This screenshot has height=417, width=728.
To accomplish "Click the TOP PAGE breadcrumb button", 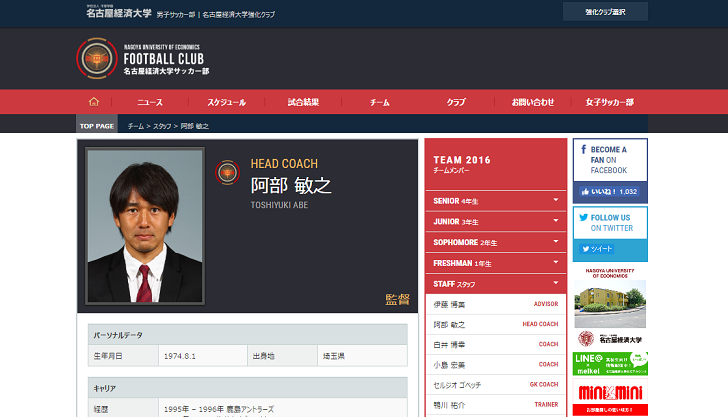I will coord(97,126).
